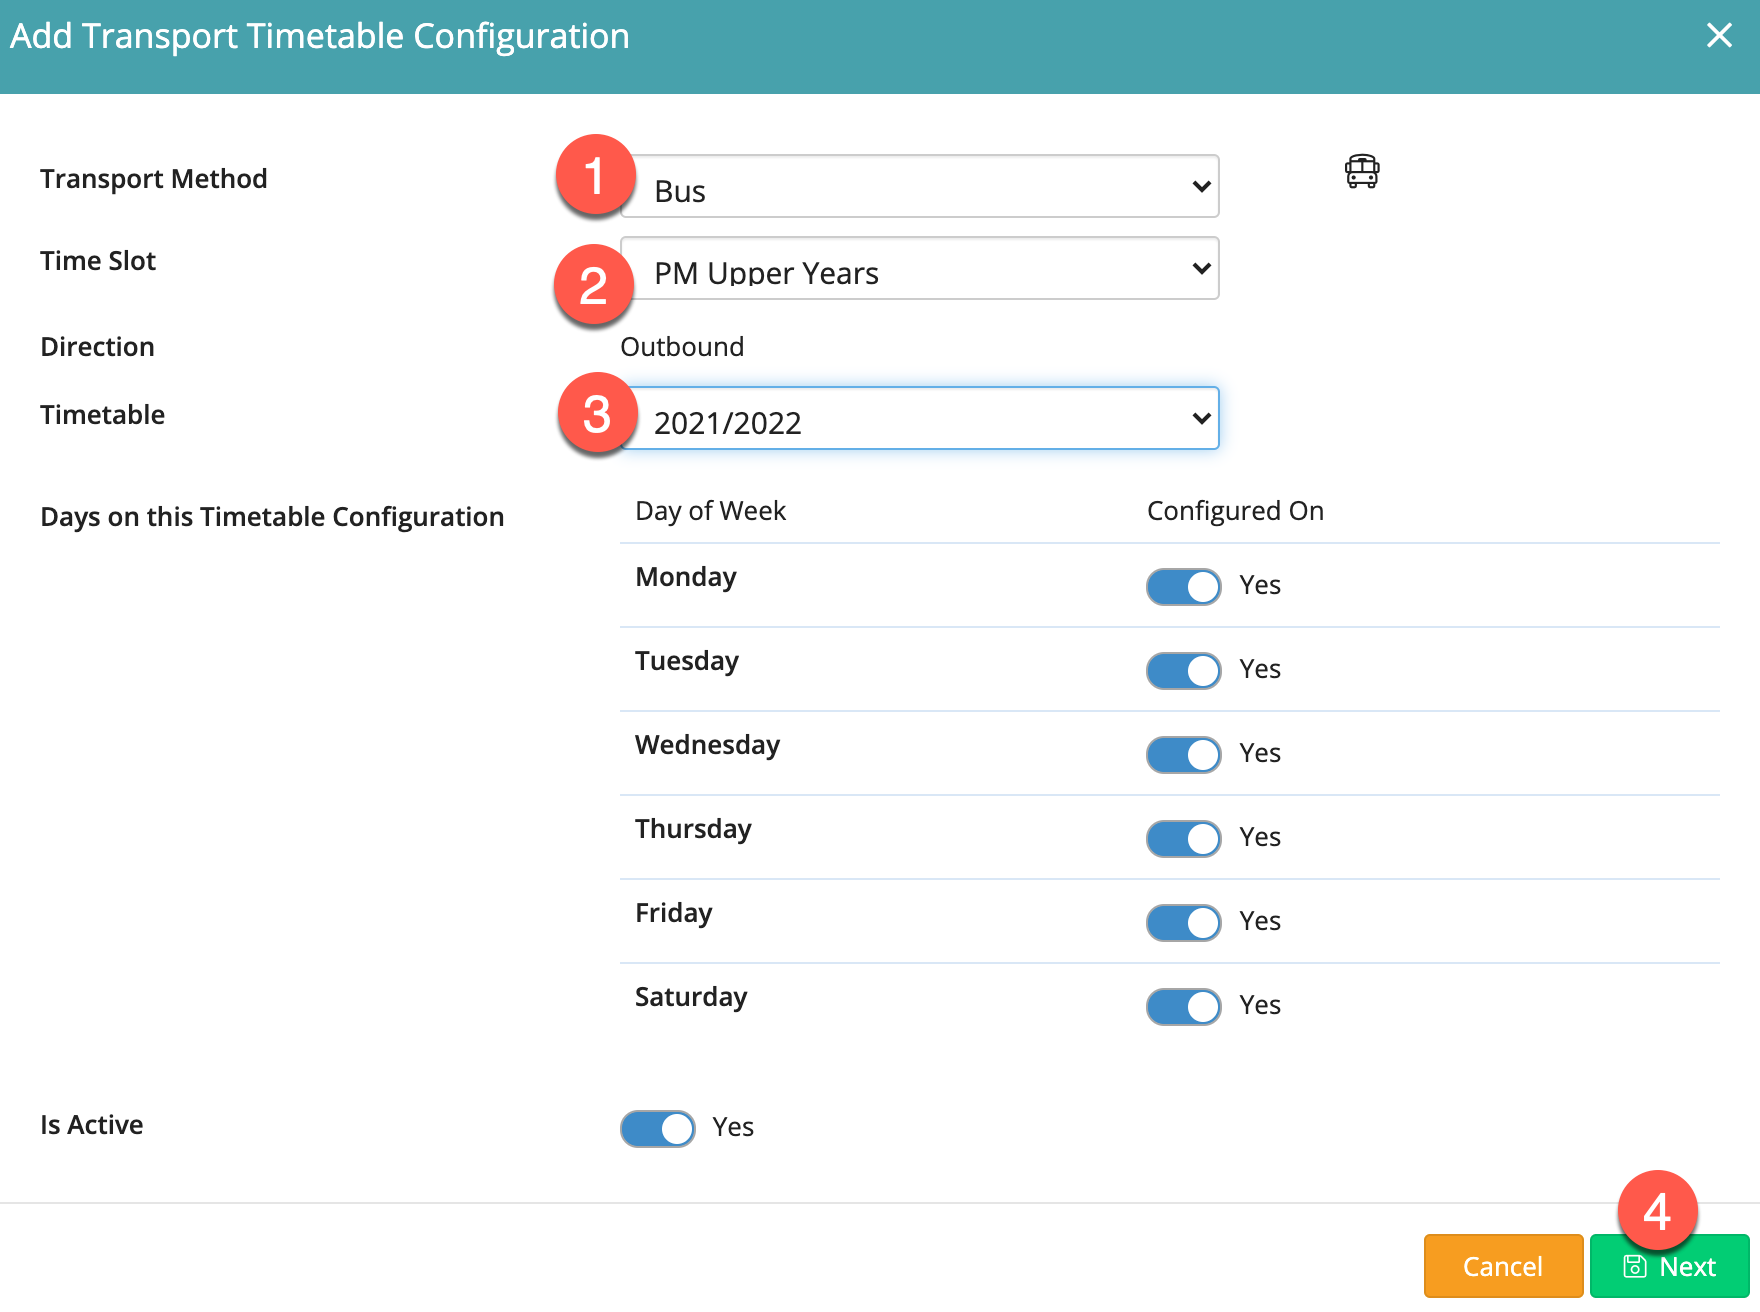Toggle the Is Active switch
Screen dimensions: 1760x1312
(657, 1129)
